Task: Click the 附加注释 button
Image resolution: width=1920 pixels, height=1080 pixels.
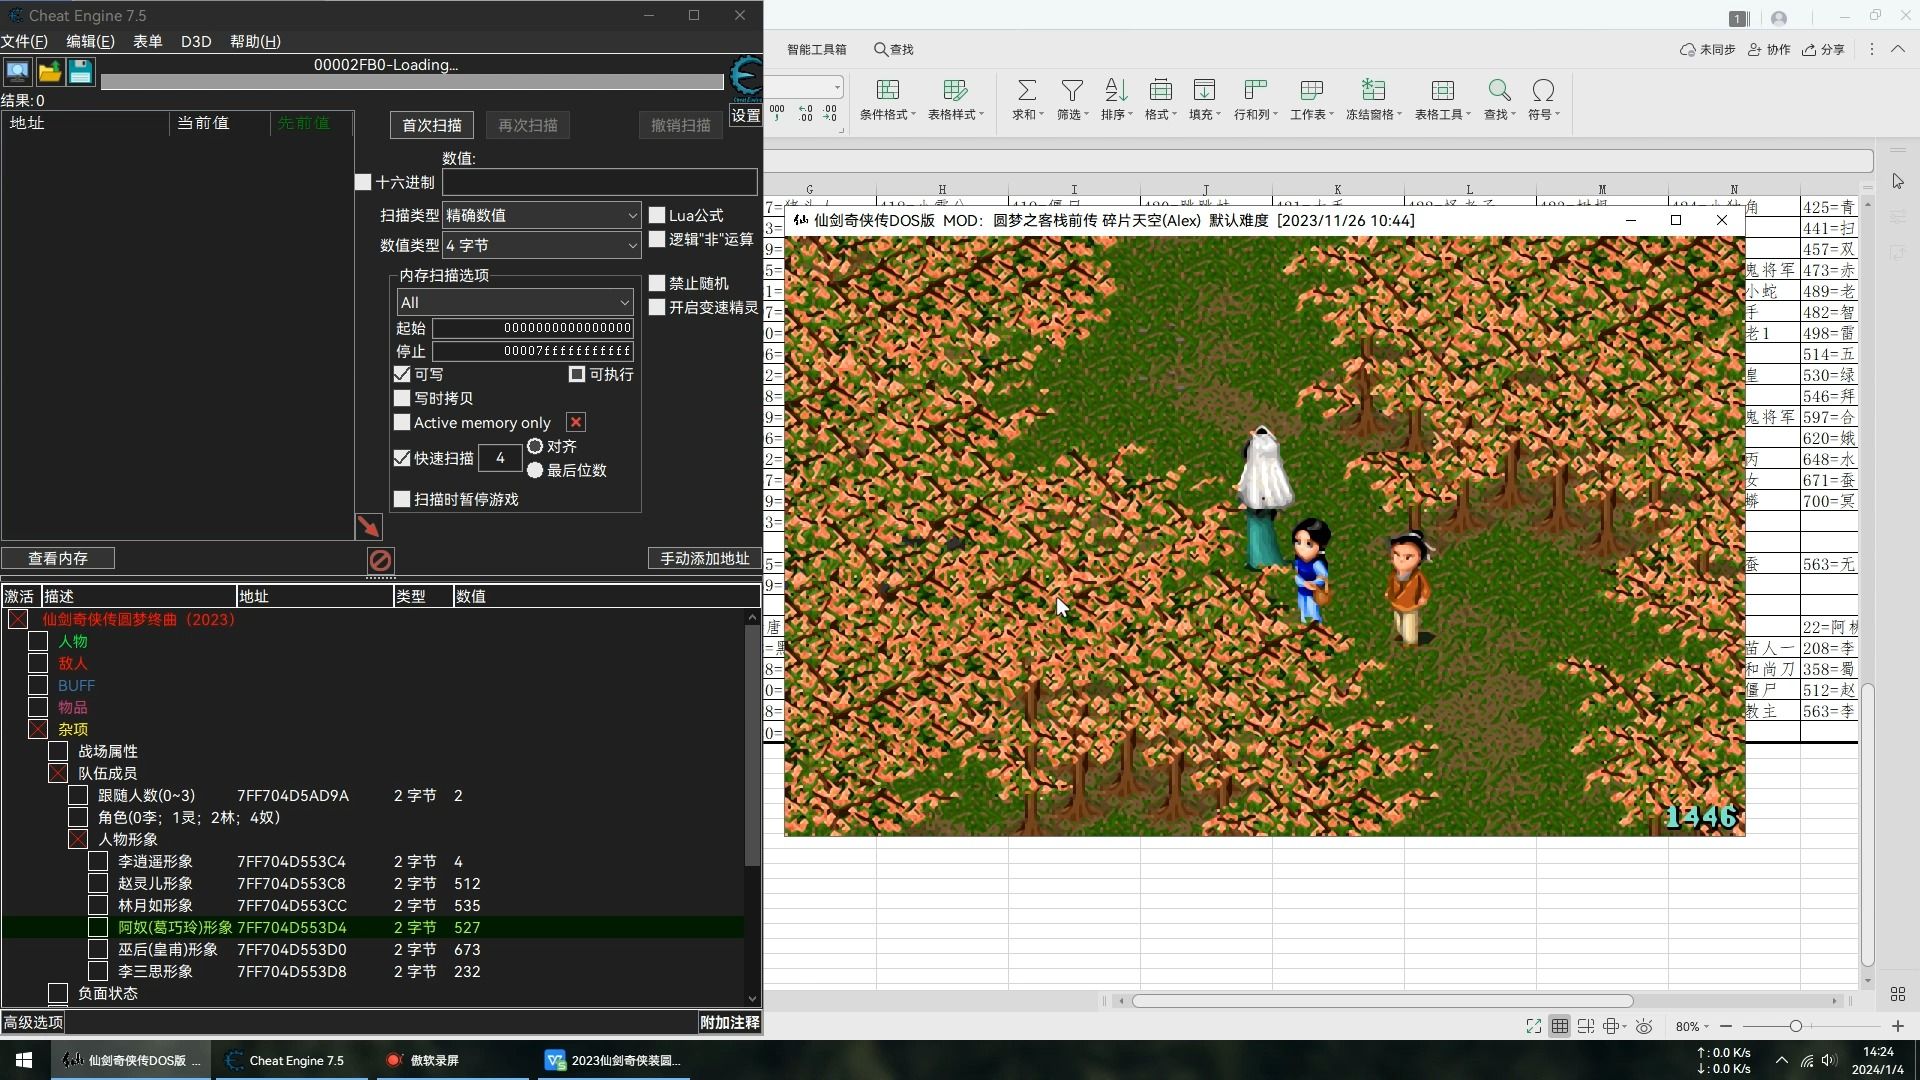Action: click(729, 1022)
